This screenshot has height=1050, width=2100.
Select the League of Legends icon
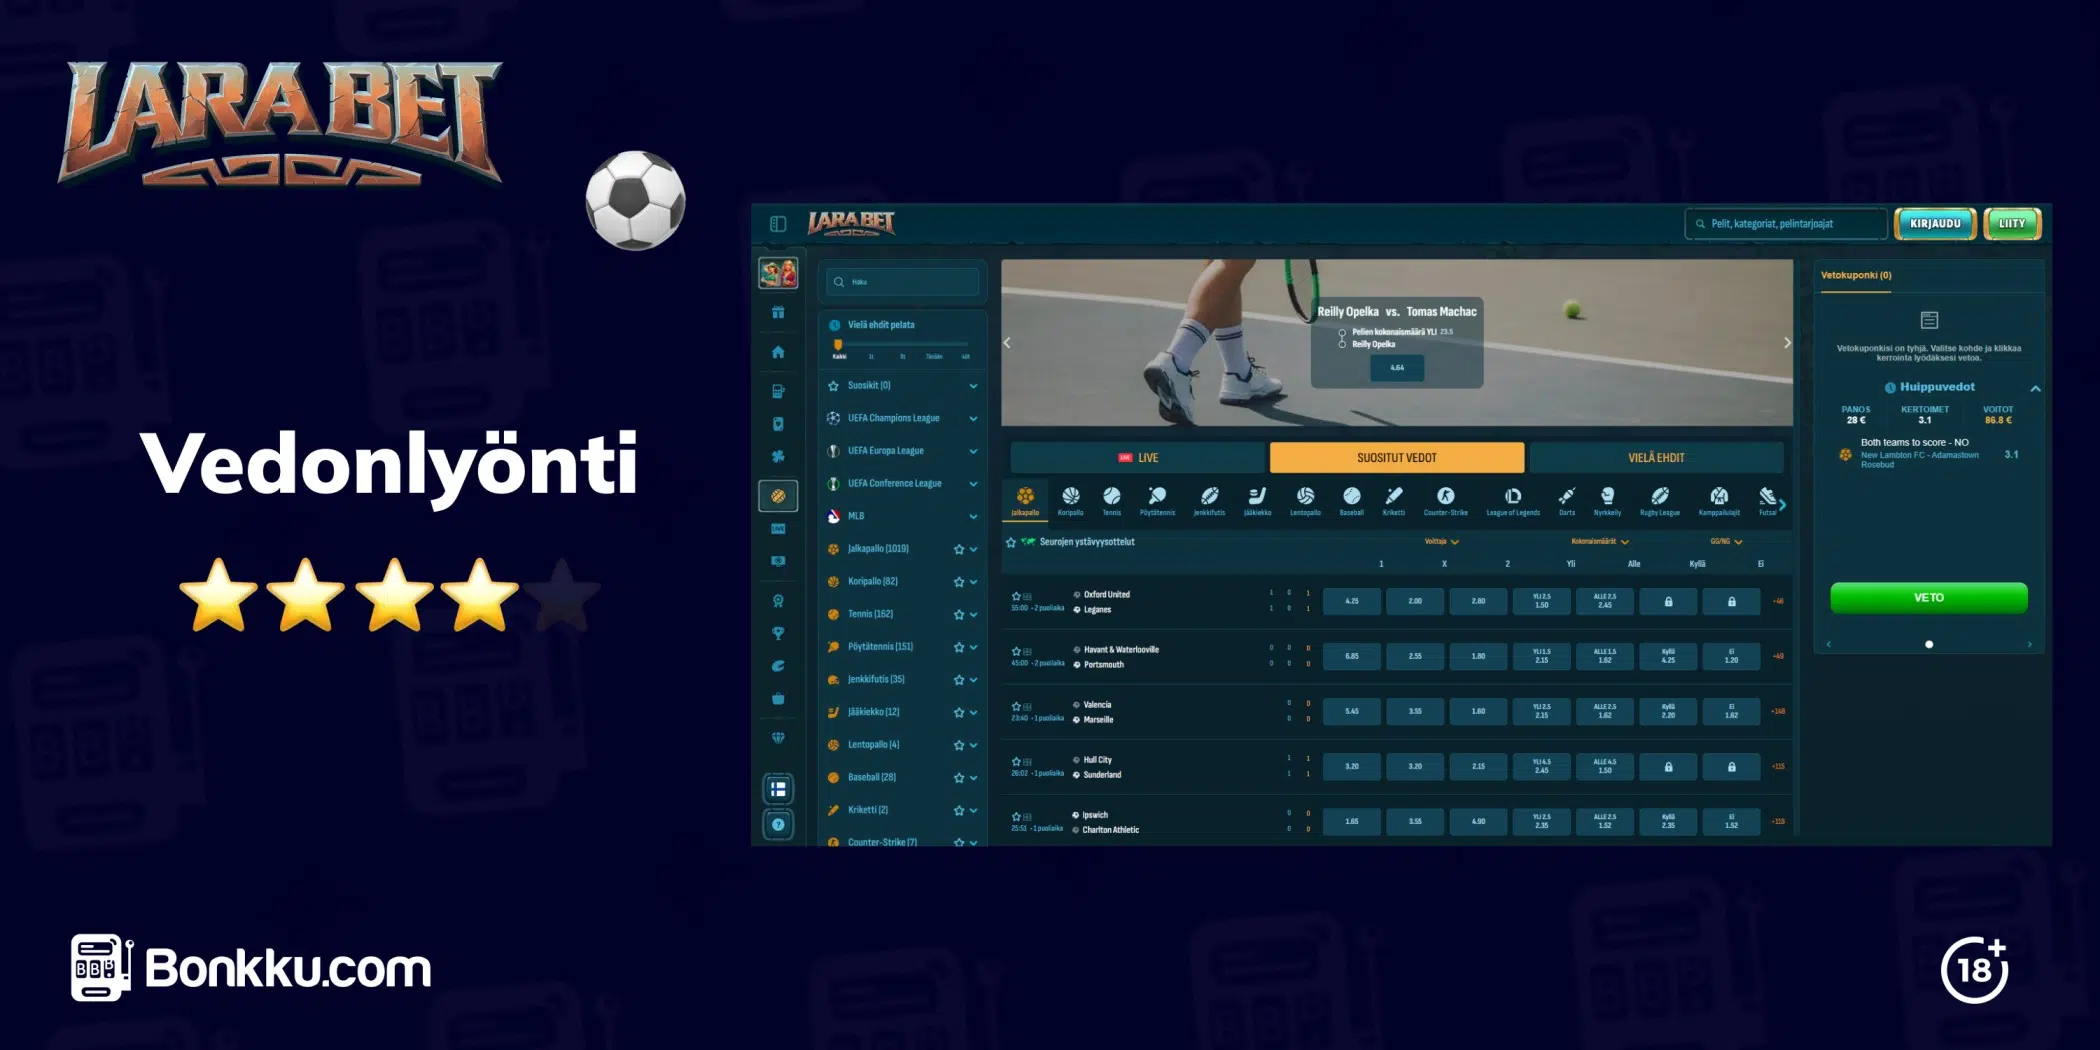[1513, 501]
